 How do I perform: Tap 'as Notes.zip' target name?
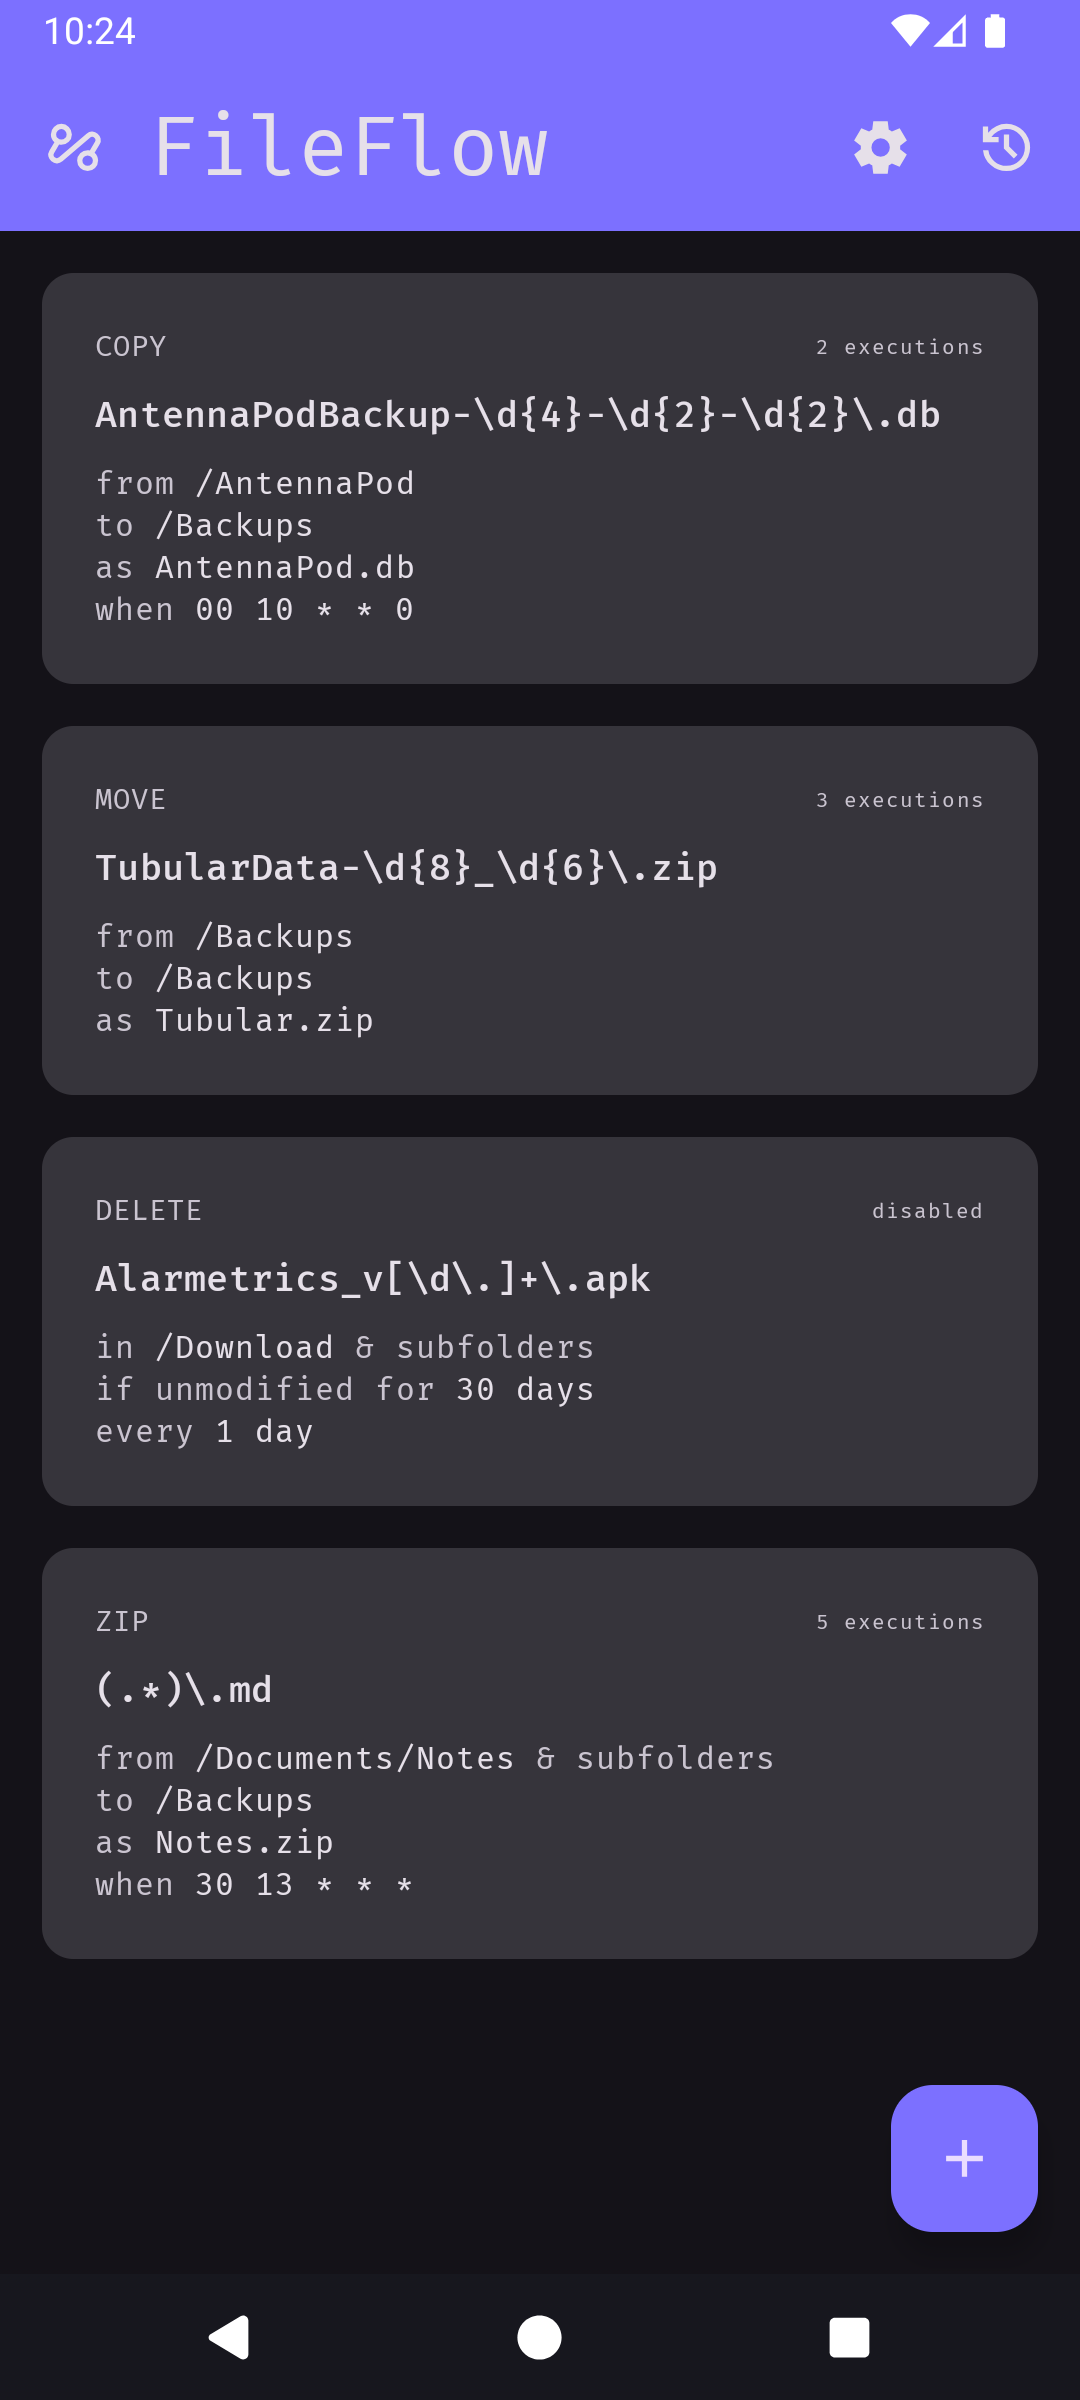tap(214, 1842)
